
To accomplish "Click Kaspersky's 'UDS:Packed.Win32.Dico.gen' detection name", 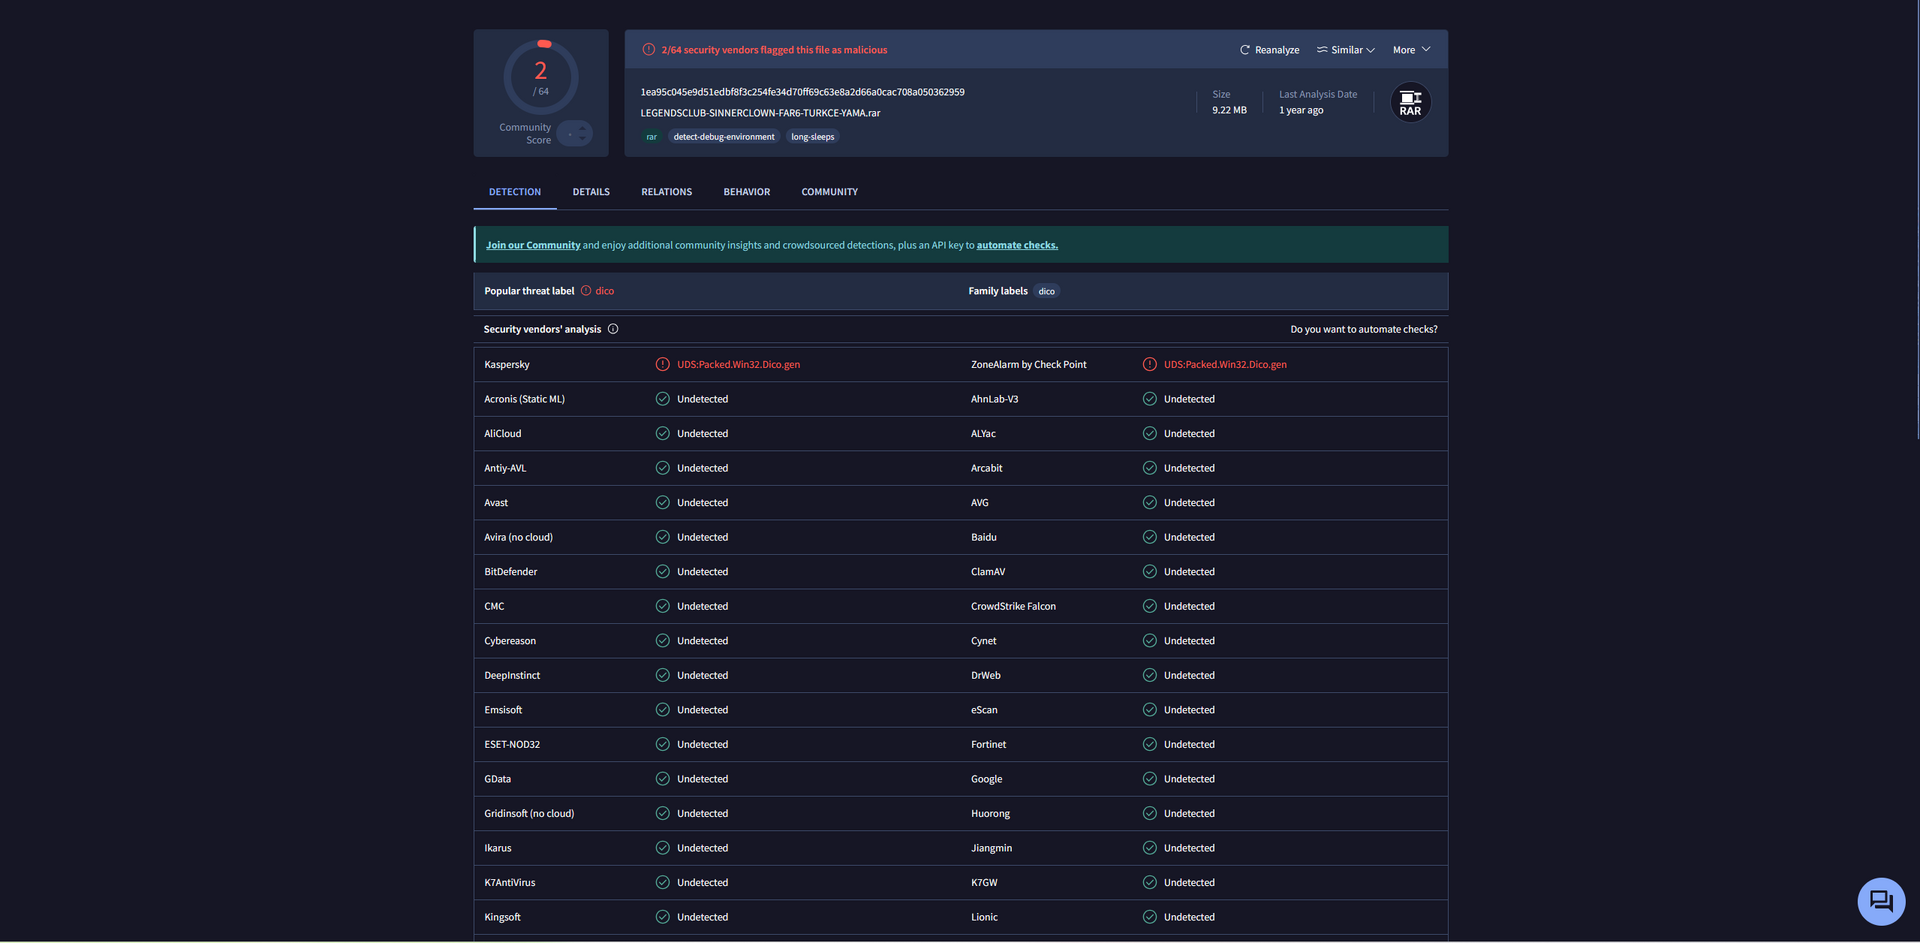I will click(739, 365).
